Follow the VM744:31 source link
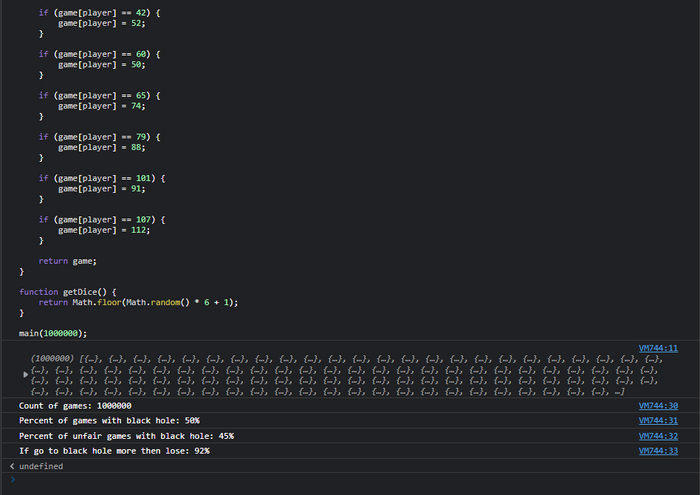This screenshot has width=700, height=495. (x=658, y=421)
